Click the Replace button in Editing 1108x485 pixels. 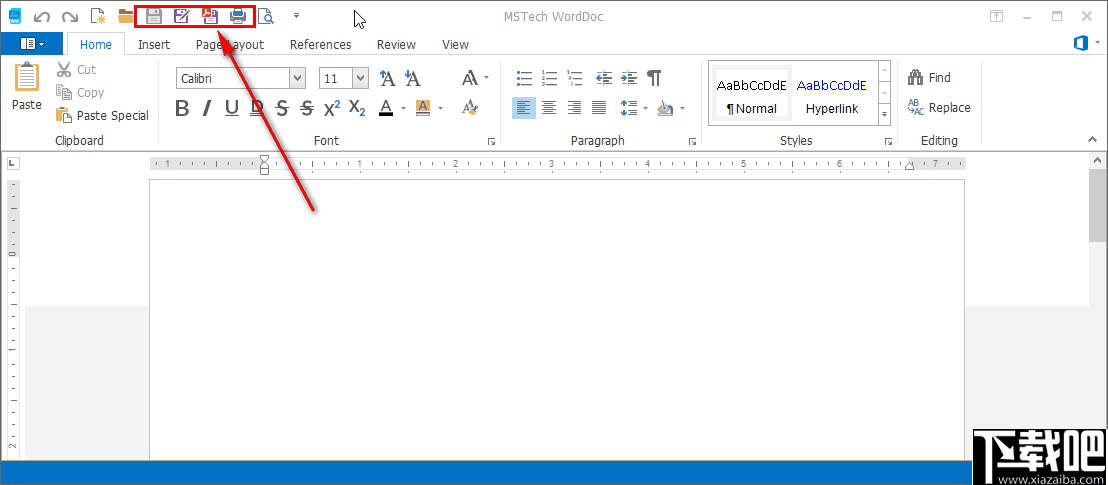pyautogui.click(x=939, y=107)
